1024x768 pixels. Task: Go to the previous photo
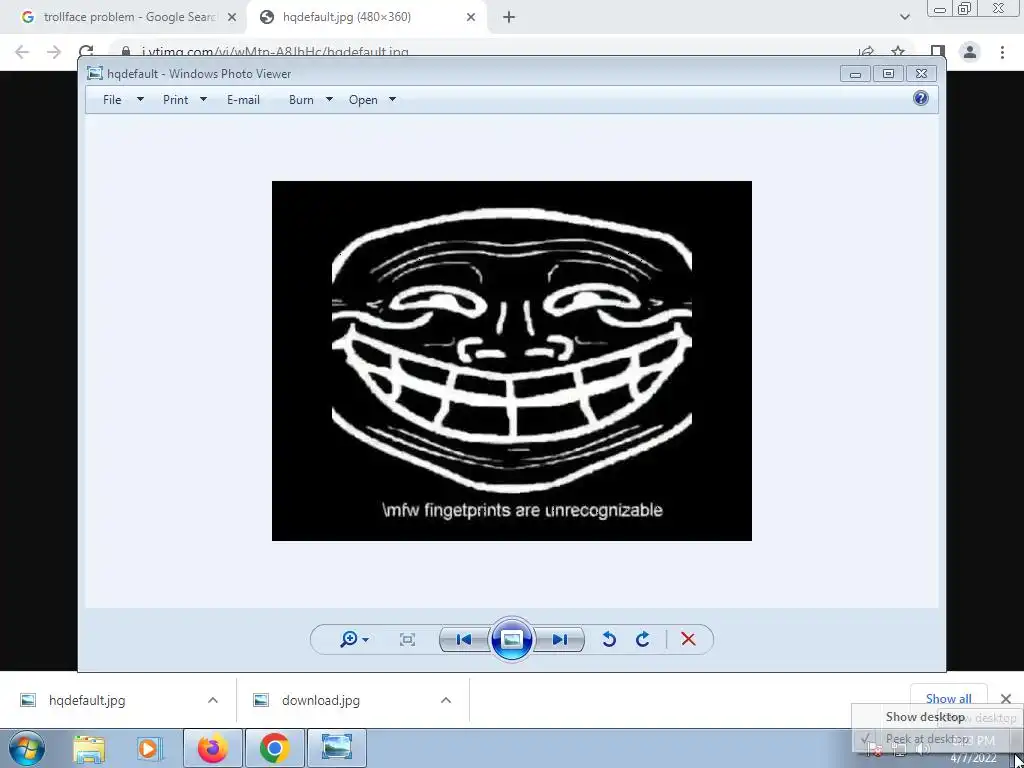click(464, 639)
